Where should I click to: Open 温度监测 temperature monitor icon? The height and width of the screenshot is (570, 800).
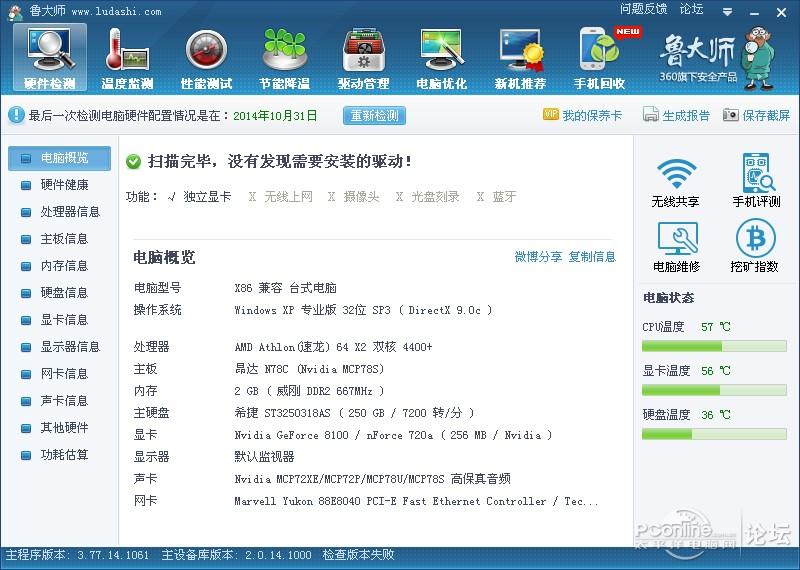128,58
